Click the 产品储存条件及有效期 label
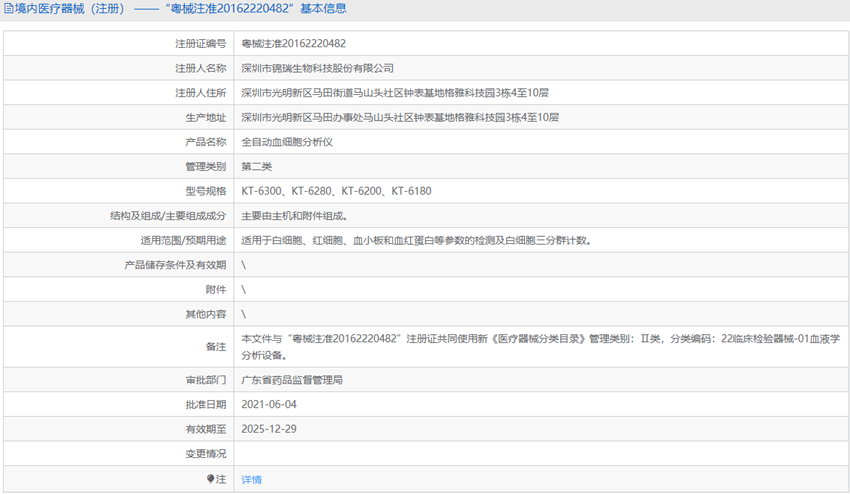Image resolution: width=850 pixels, height=494 pixels. tap(175, 265)
